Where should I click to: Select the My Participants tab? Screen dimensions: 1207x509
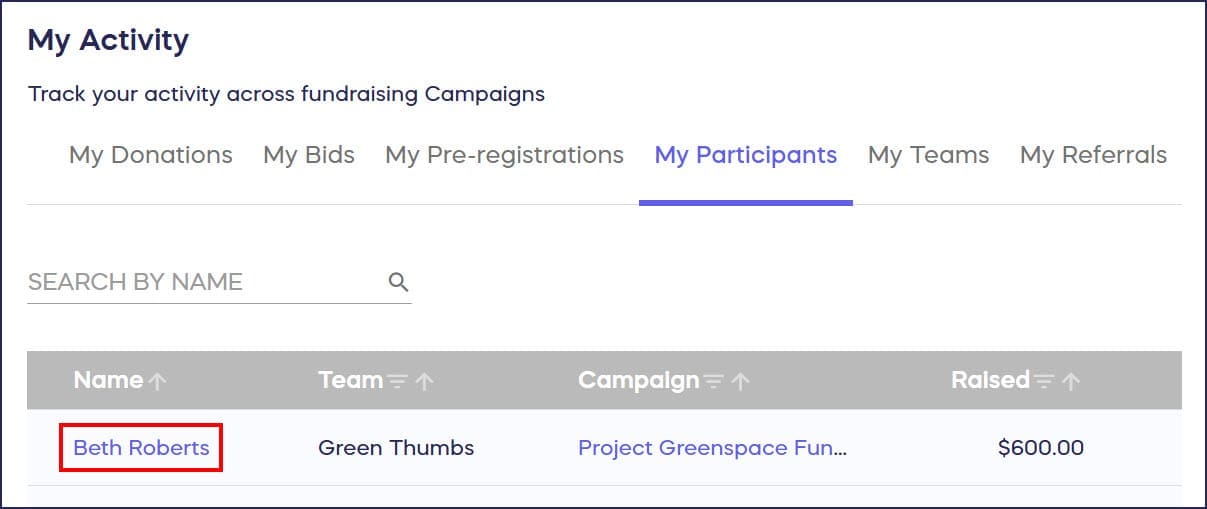pyautogui.click(x=745, y=155)
